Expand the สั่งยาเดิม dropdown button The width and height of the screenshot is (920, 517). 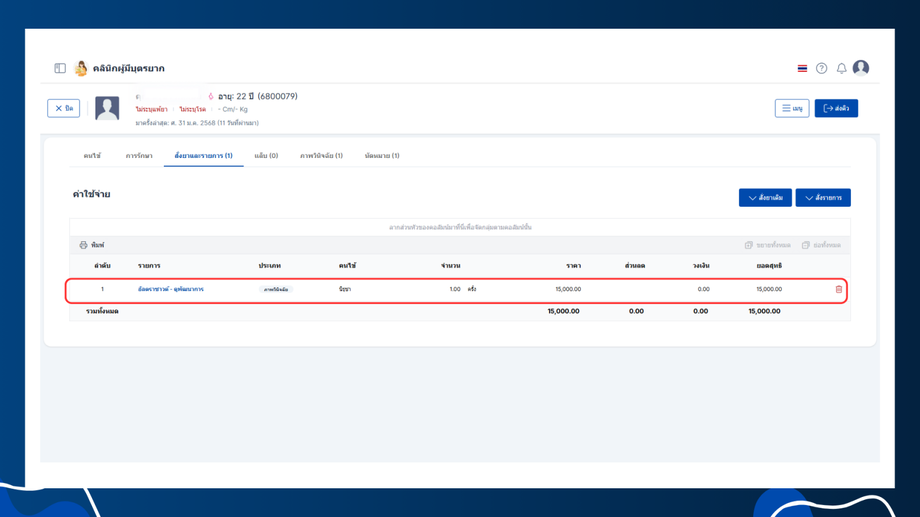click(x=765, y=198)
